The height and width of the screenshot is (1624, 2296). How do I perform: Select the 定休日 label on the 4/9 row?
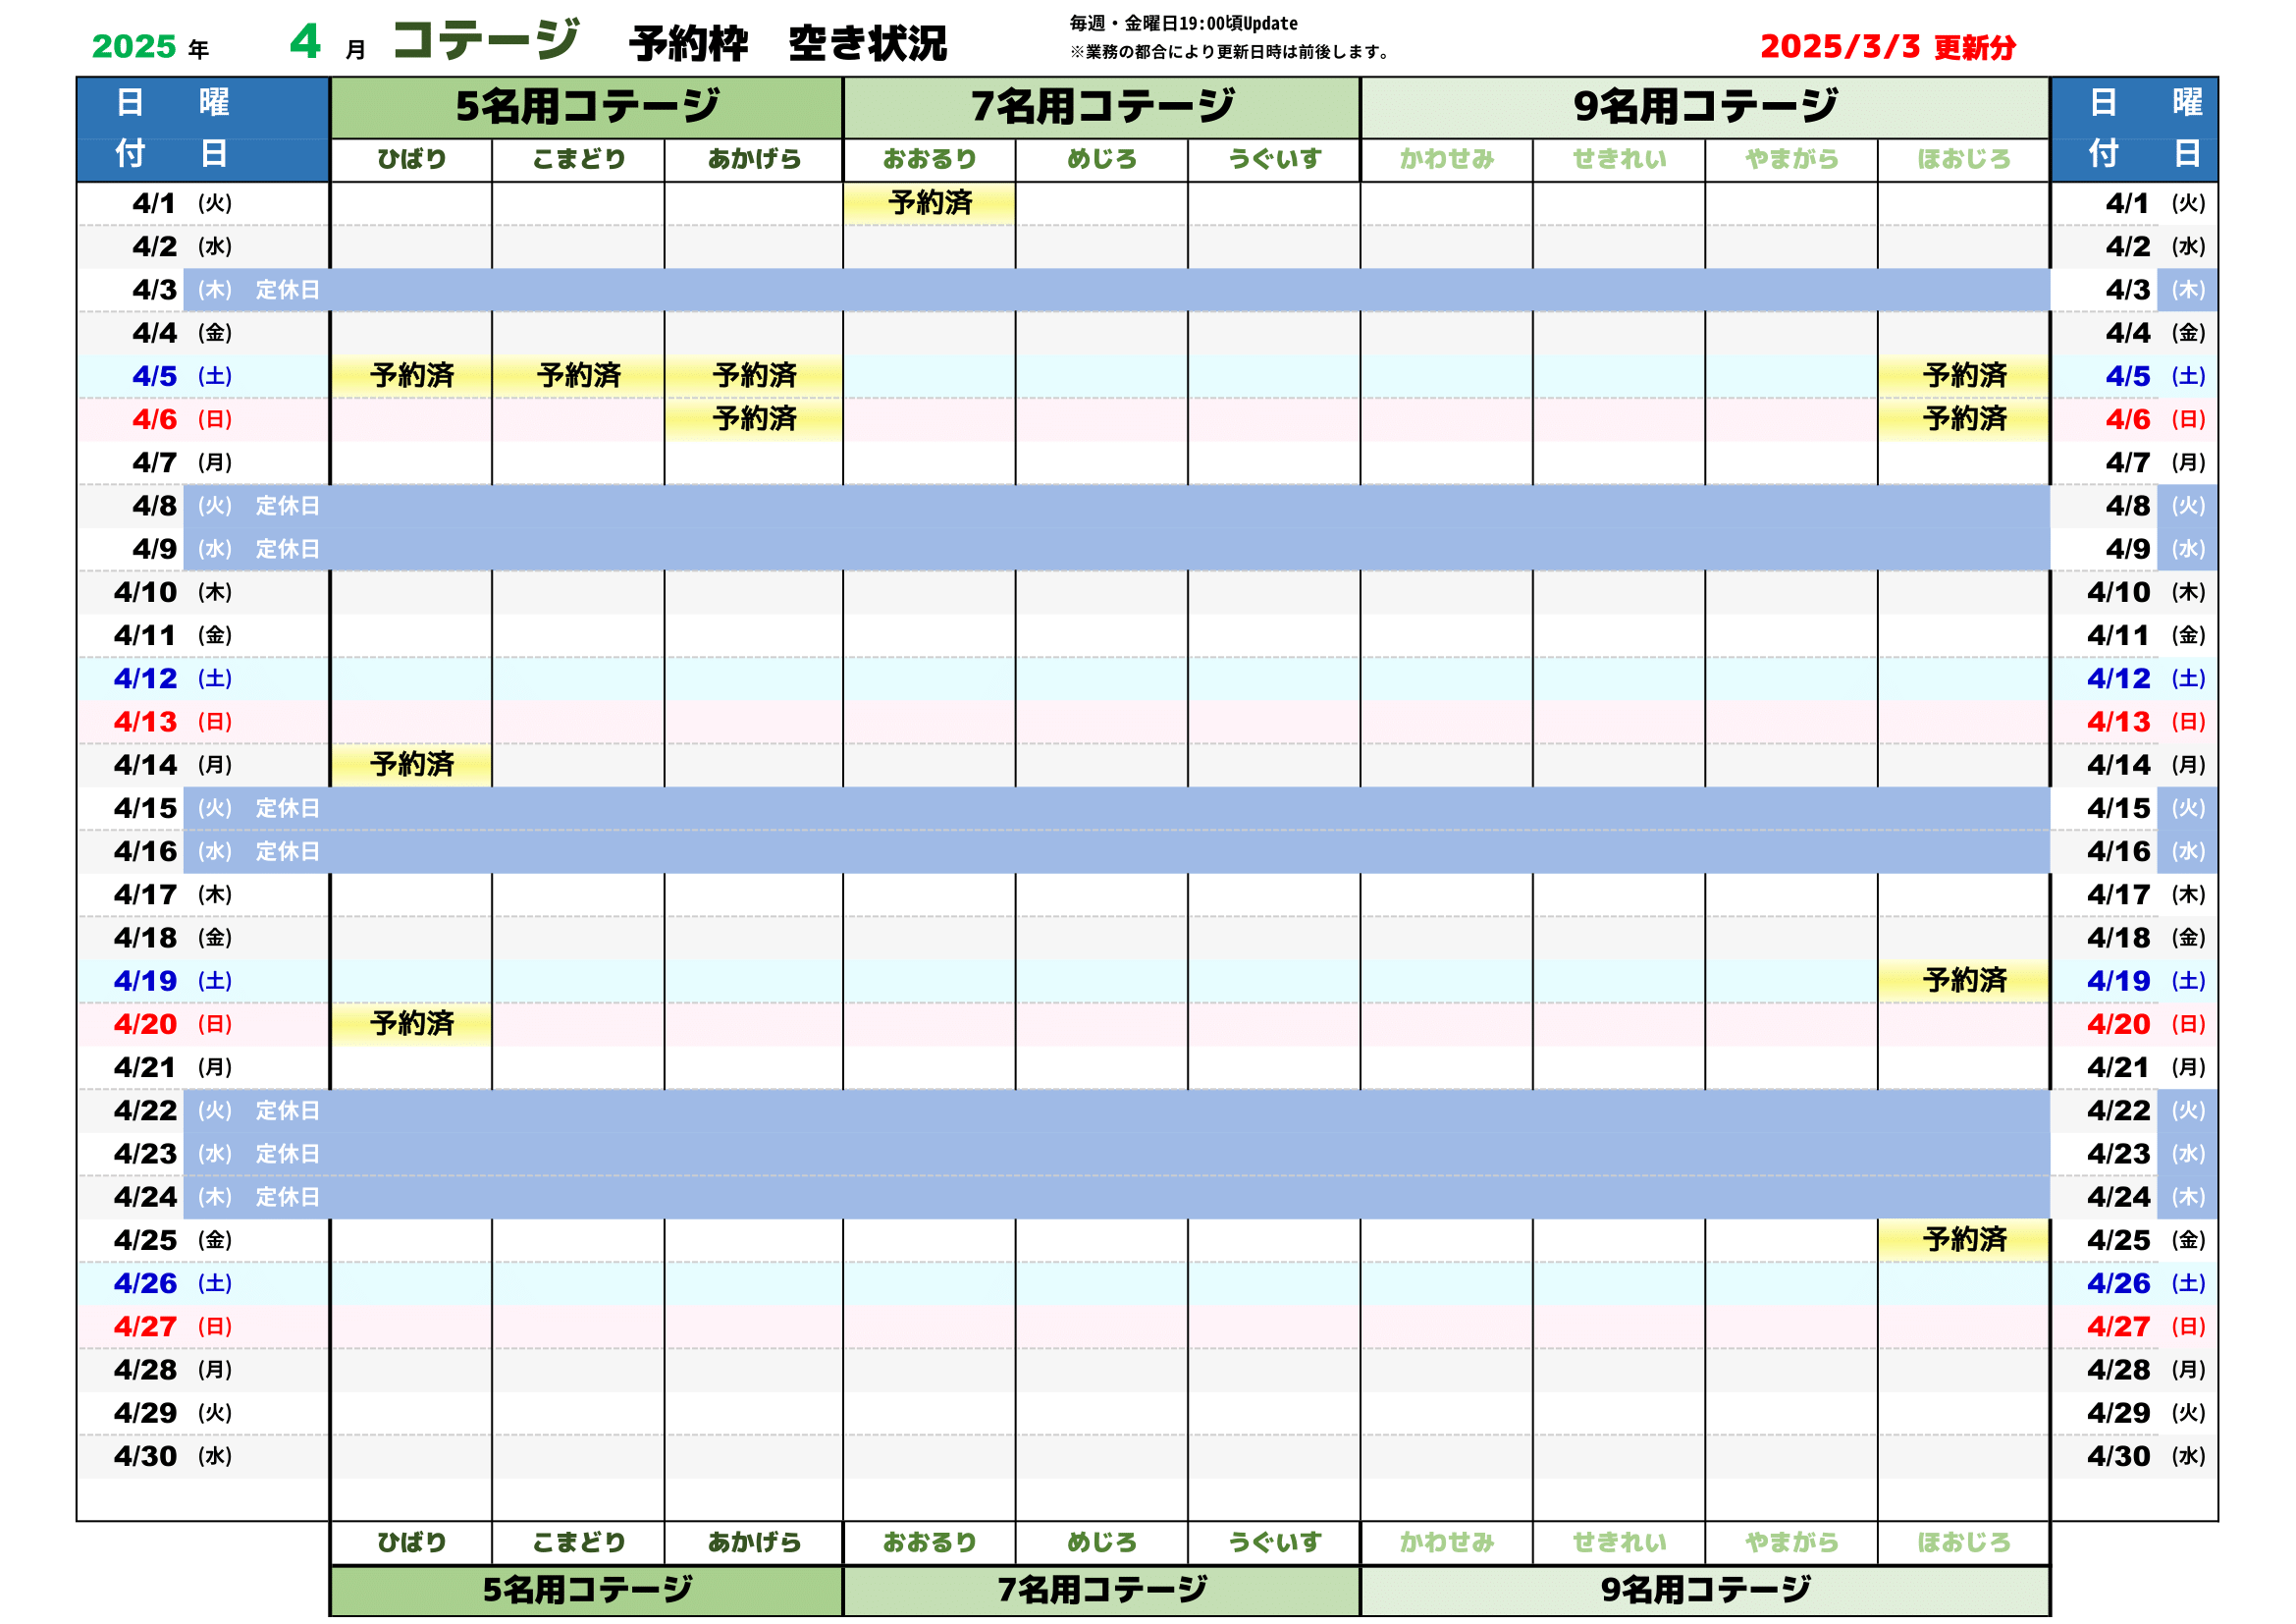pyautogui.click(x=287, y=549)
